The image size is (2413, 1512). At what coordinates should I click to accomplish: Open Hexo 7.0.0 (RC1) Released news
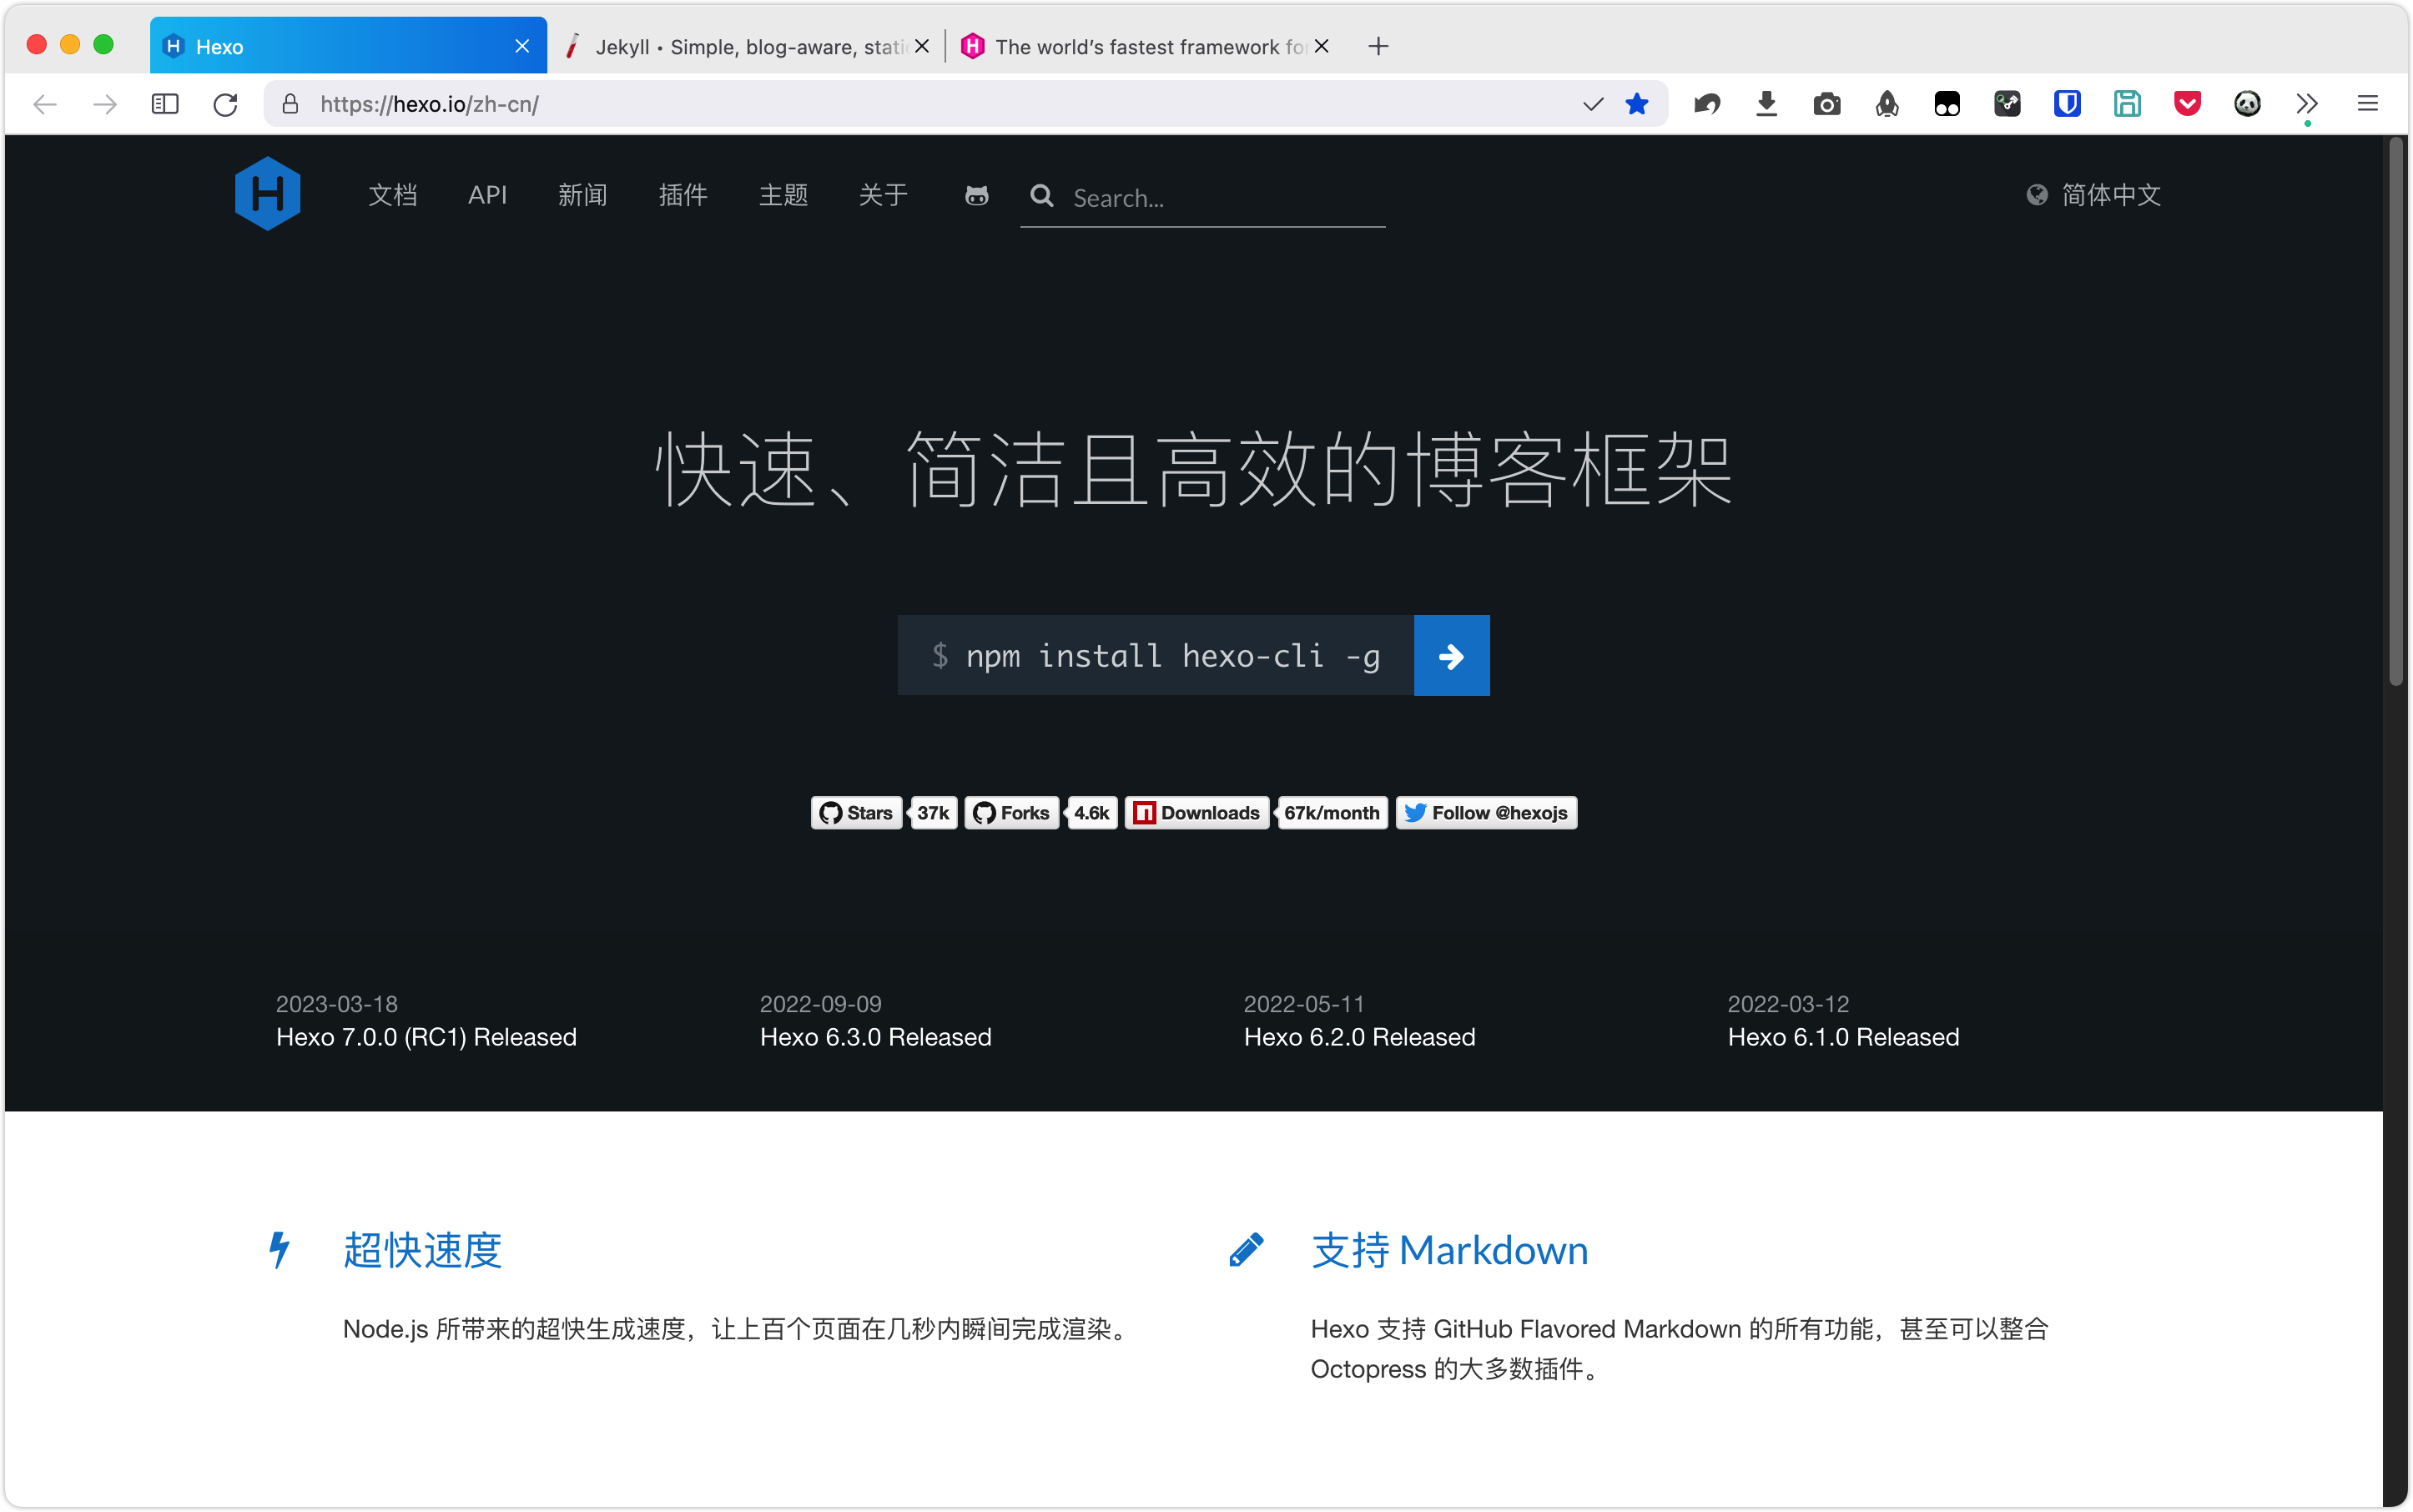tap(426, 1037)
